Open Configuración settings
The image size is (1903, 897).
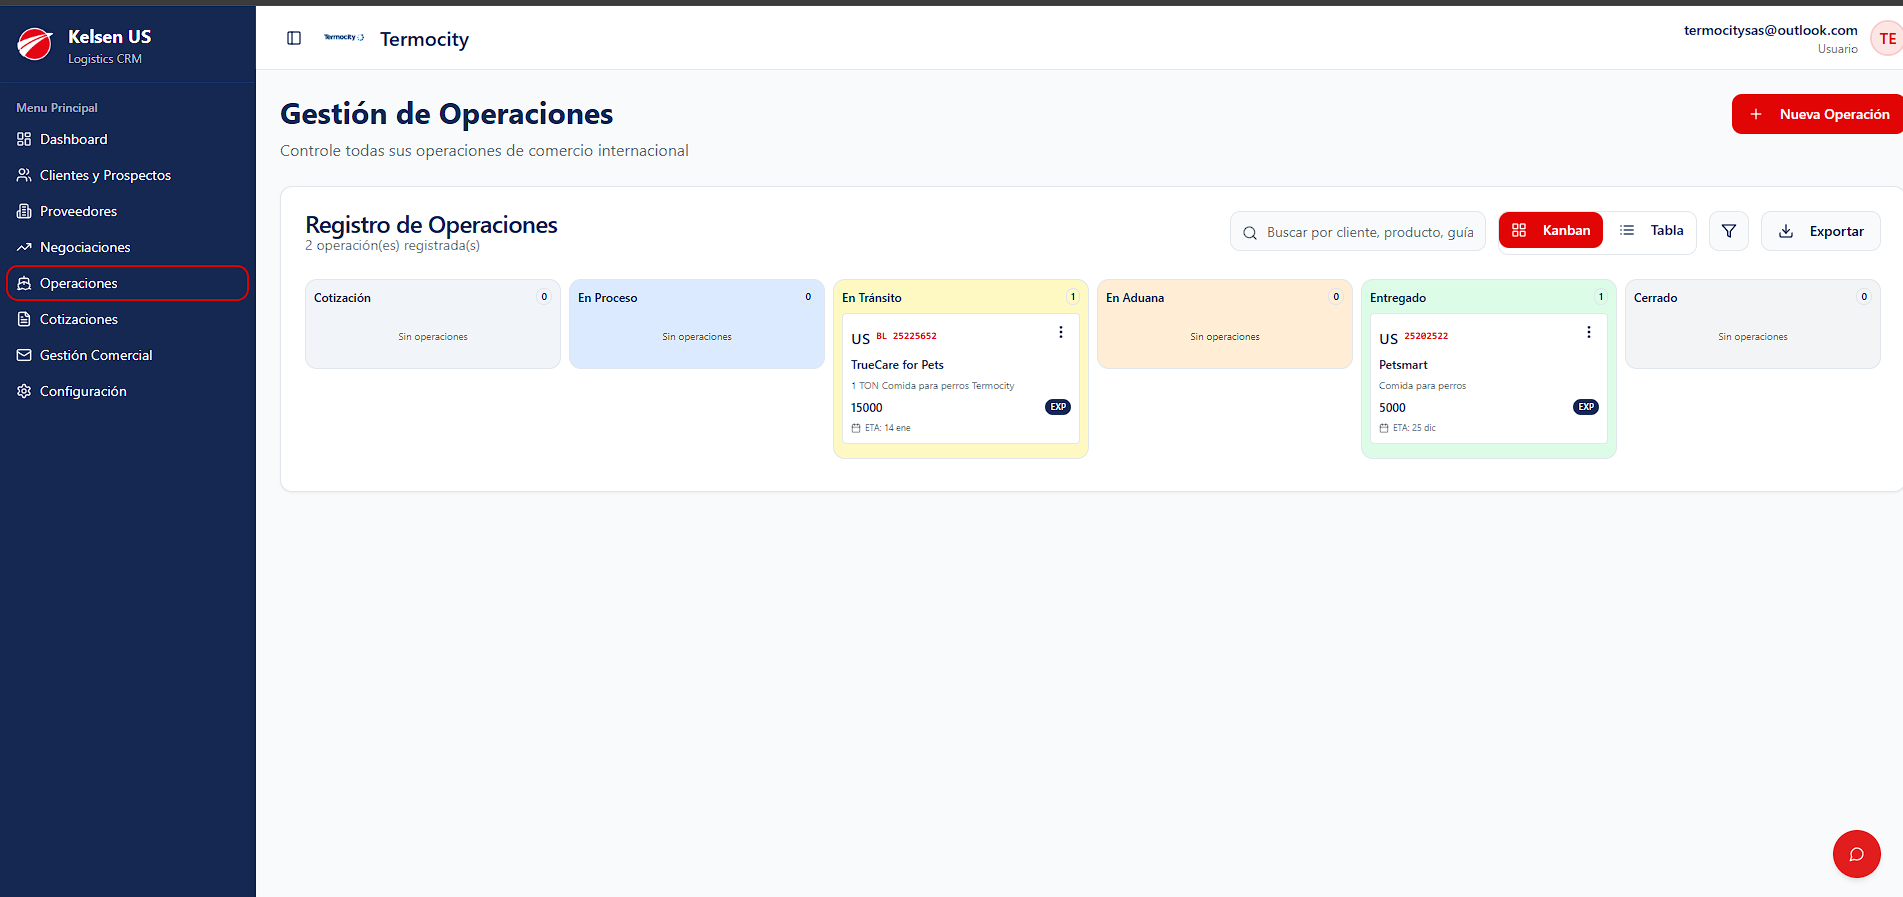click(x=128, y=391)
